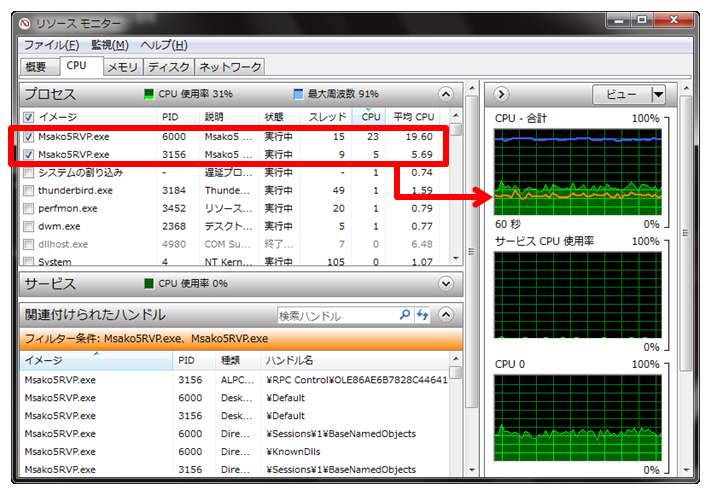Enable the perfmon.exe process checkbox
Viewport: 709px width, 497px height.
[x=28, y=208]
